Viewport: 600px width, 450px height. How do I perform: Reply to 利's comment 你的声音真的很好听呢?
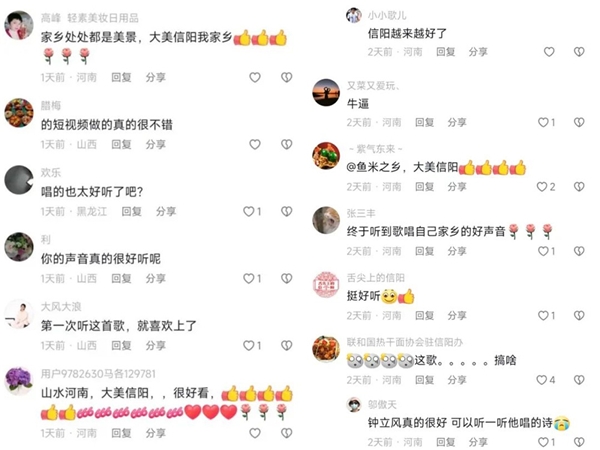[121, 279]
